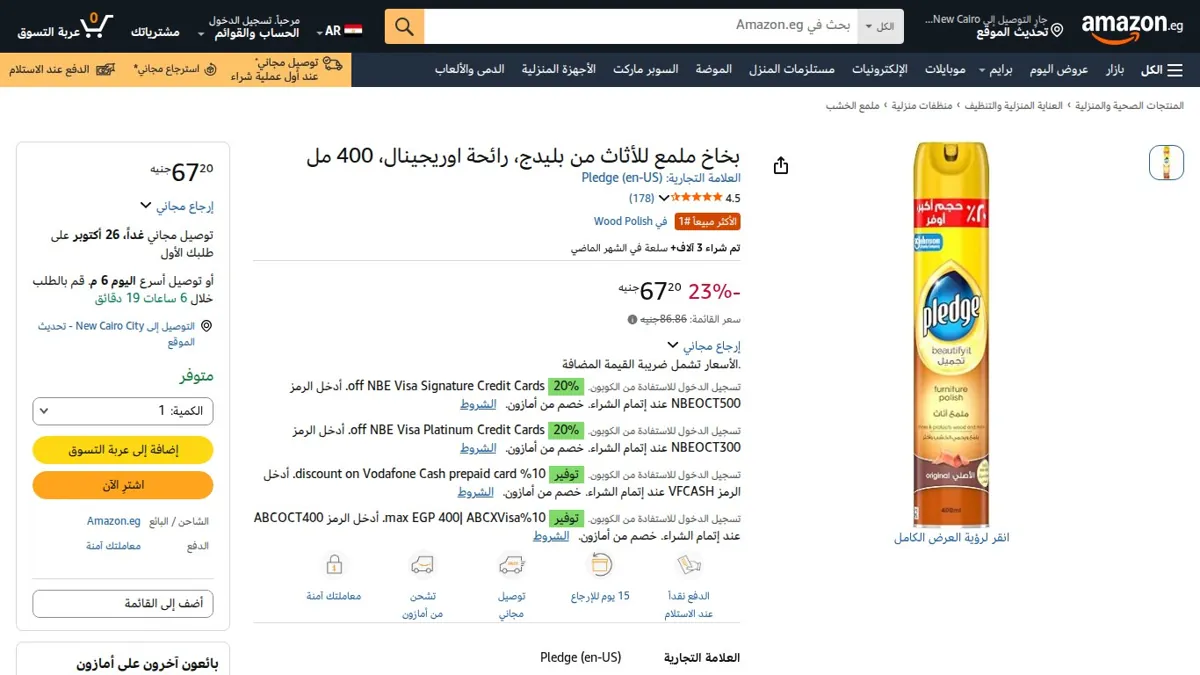Image resolution: width=1200 pixels, height=675 pixels.
Task: Click the best seller #1 badge
Action: [x=708, y=221]
